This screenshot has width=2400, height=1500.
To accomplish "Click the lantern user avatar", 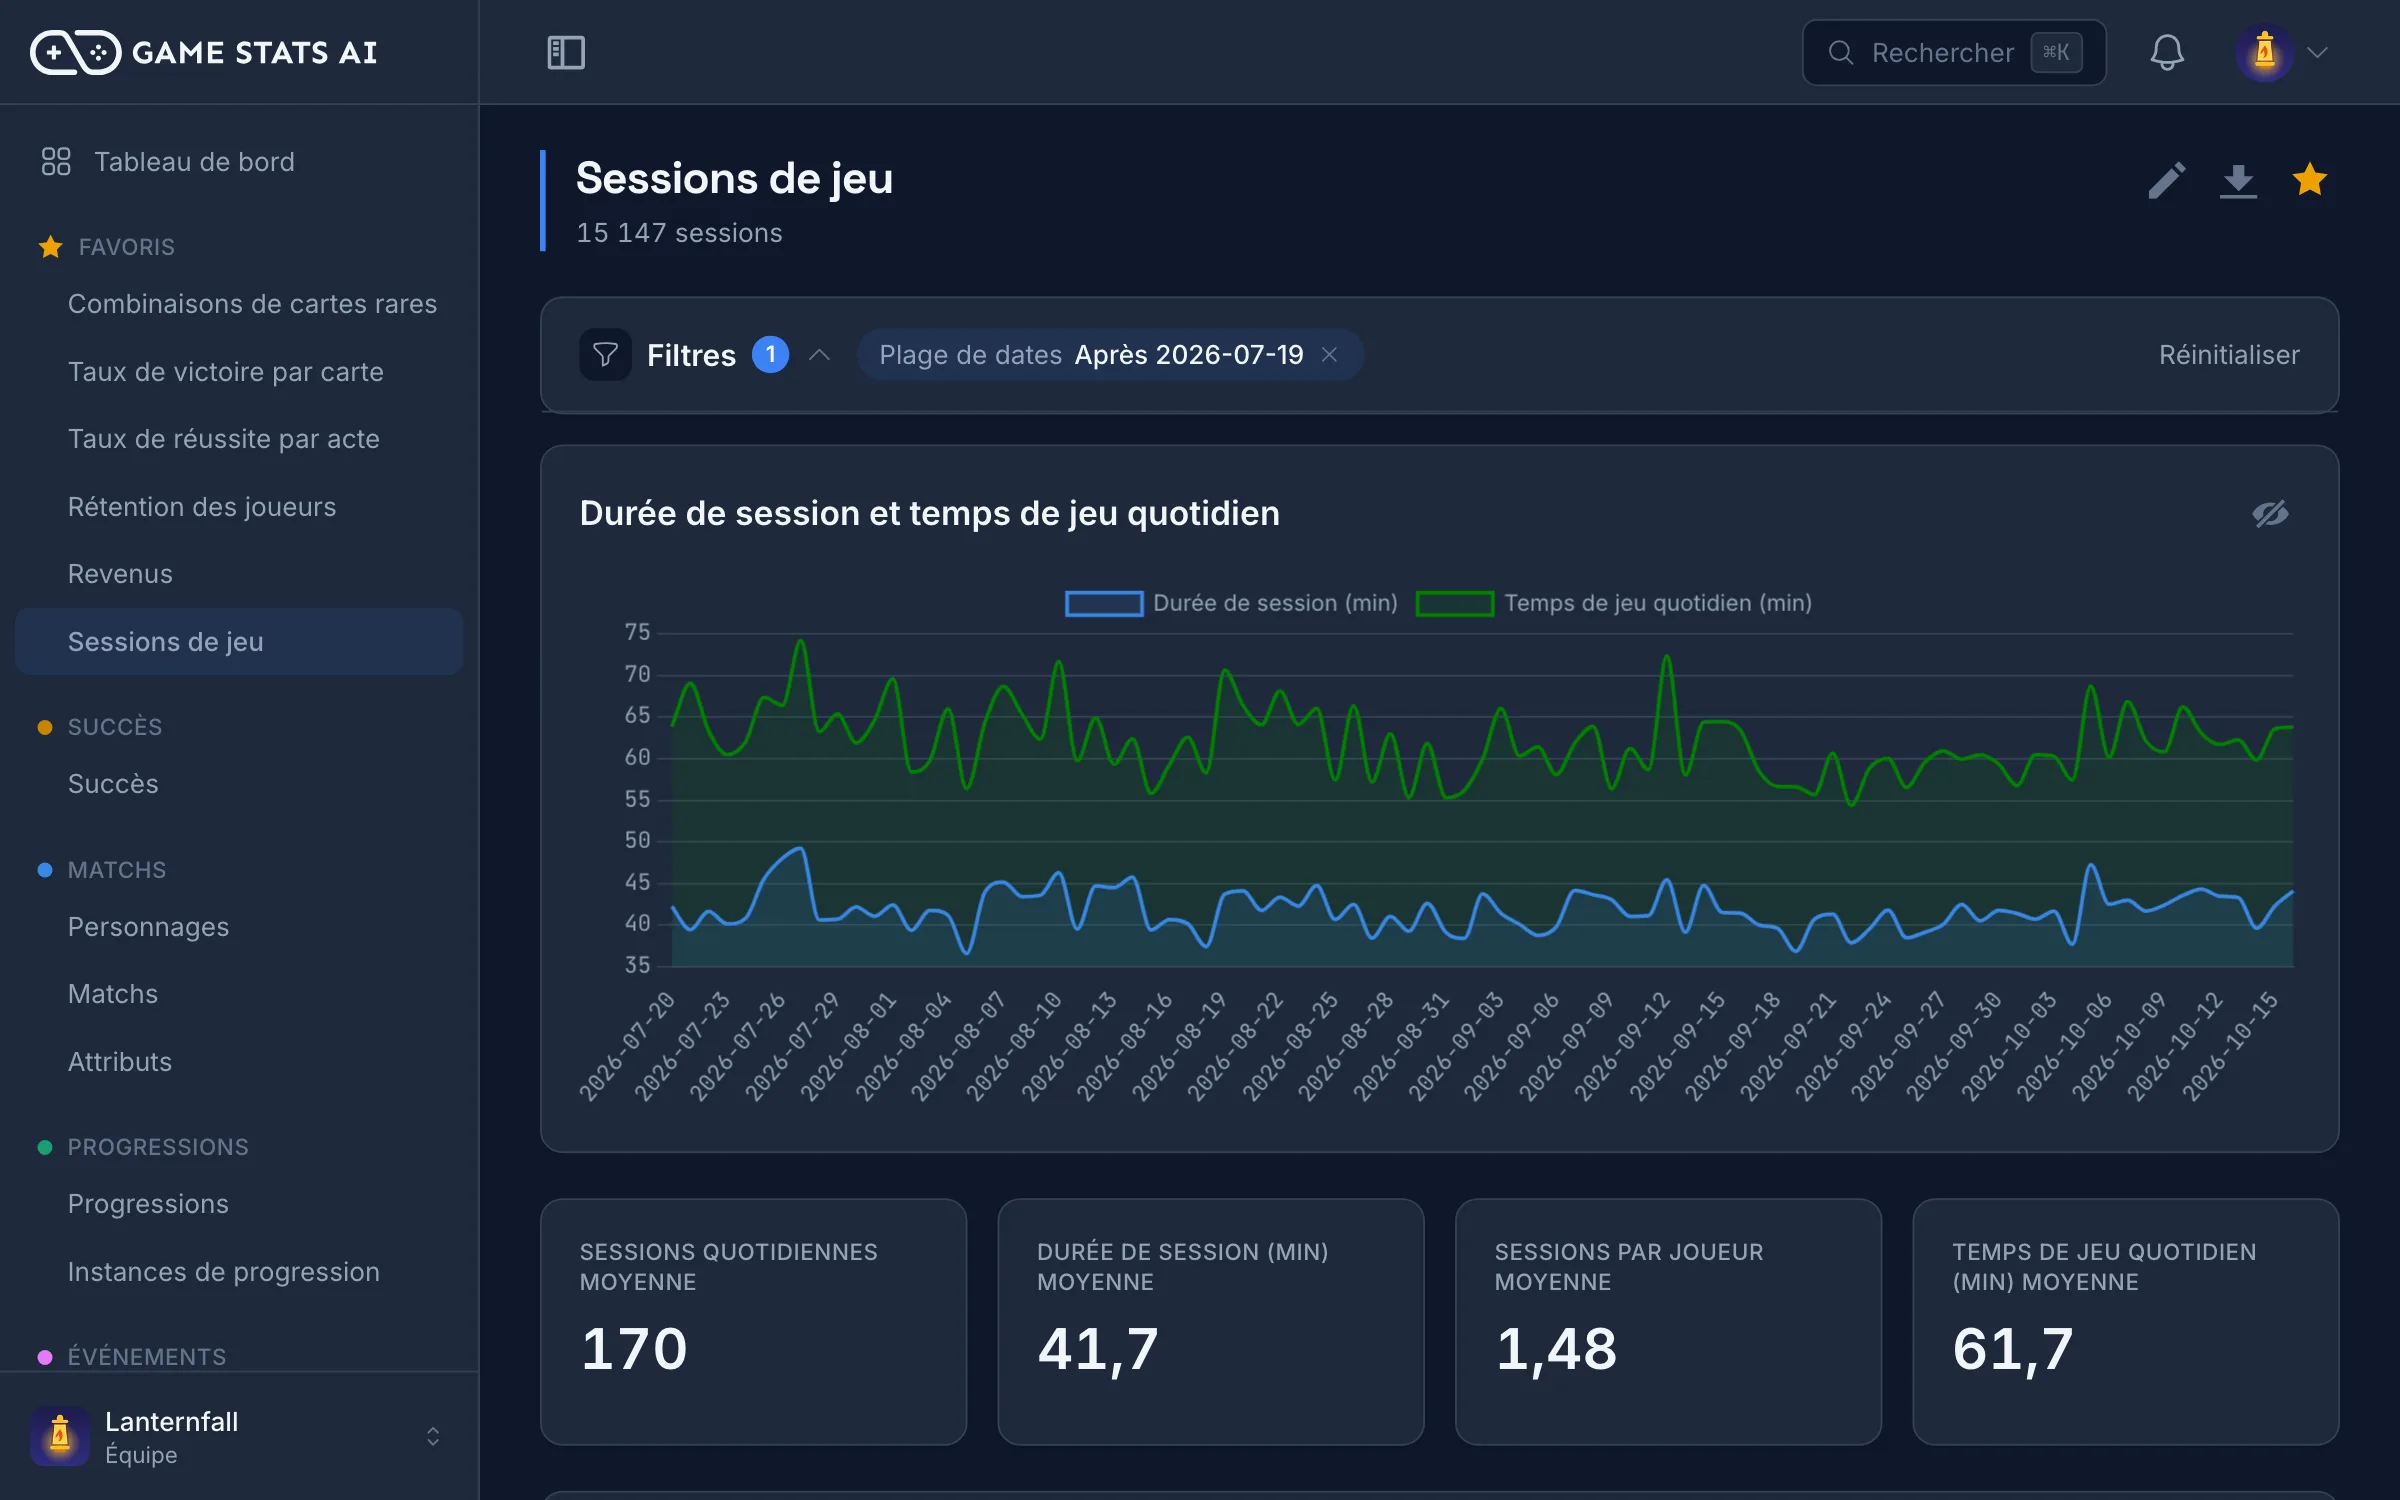I will (x=2265, y=52).
